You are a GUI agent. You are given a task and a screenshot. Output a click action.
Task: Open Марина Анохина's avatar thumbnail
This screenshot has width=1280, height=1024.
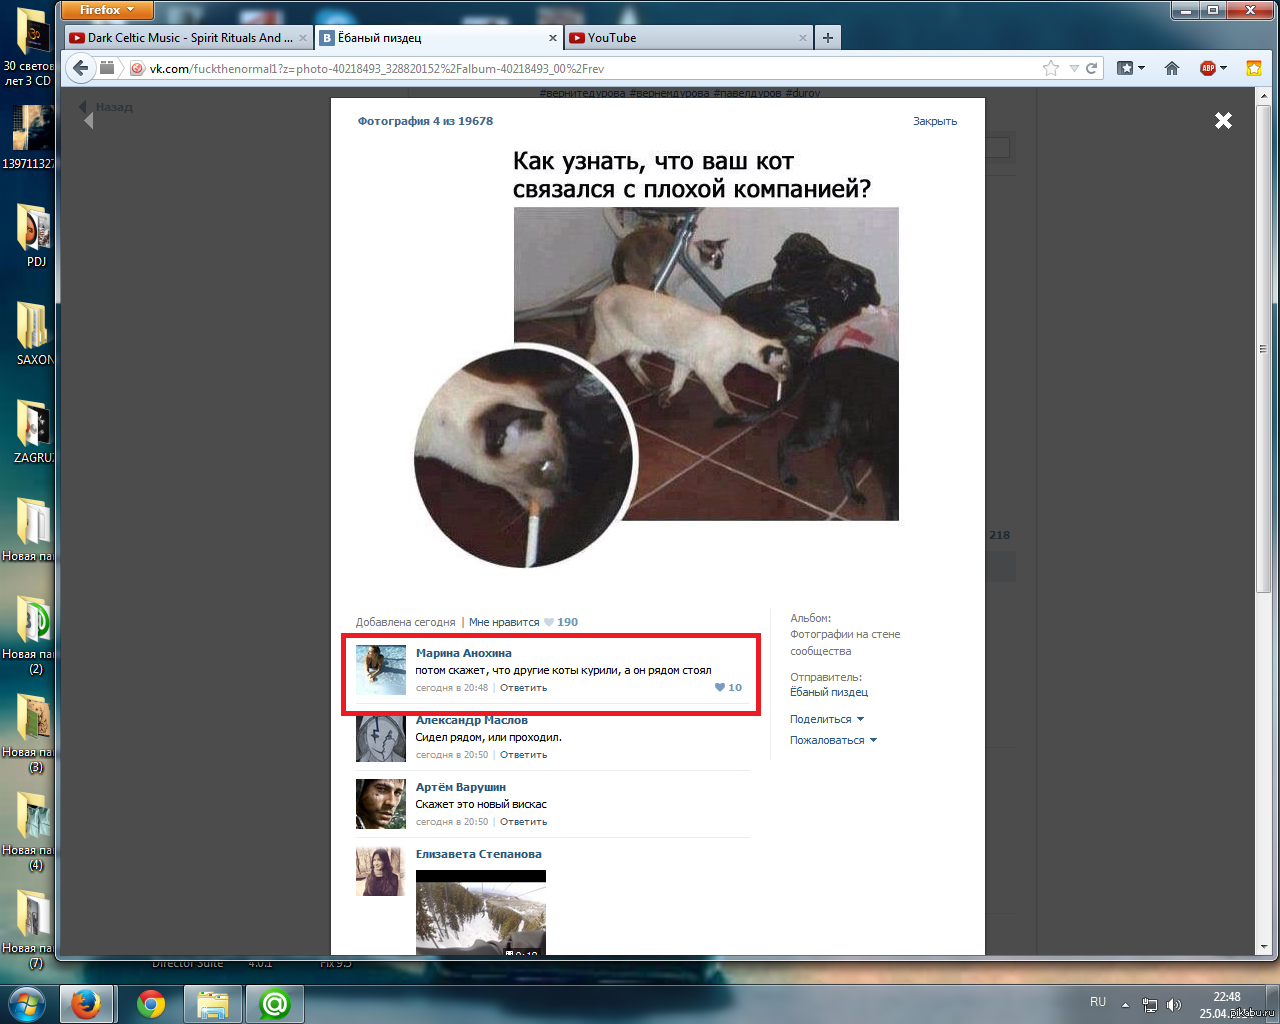click(x=381, y=670)
